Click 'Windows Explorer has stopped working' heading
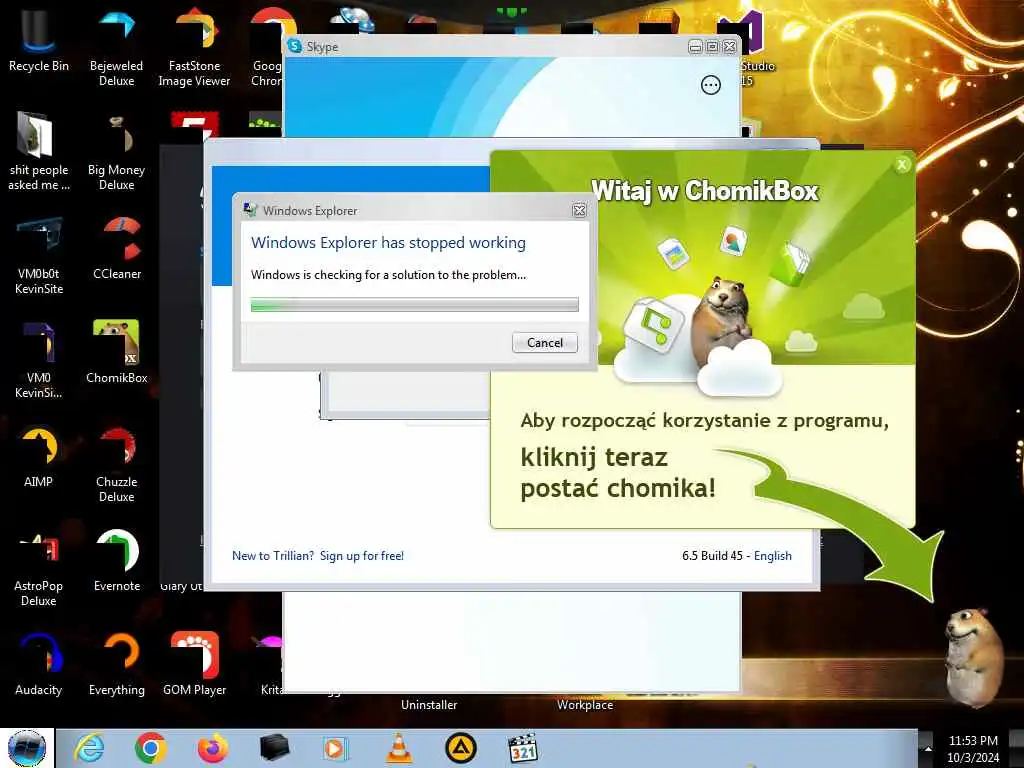This screenshot has height=768, width=1024. point(389,243)
